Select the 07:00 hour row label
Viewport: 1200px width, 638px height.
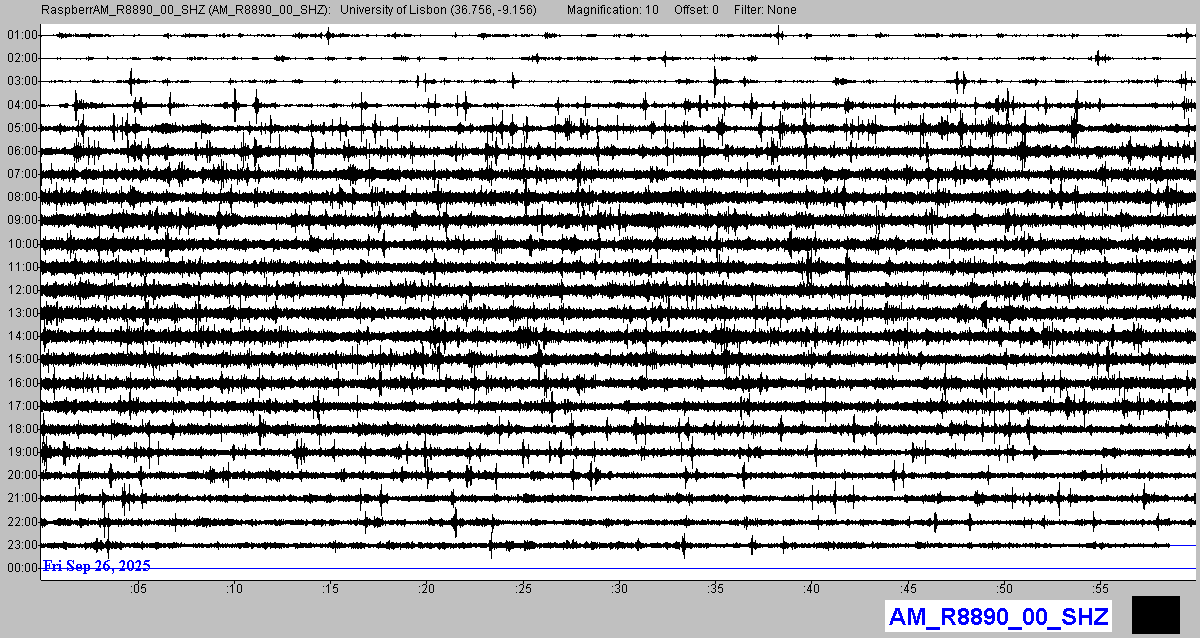pyautogui.click(x=22, y=174)
